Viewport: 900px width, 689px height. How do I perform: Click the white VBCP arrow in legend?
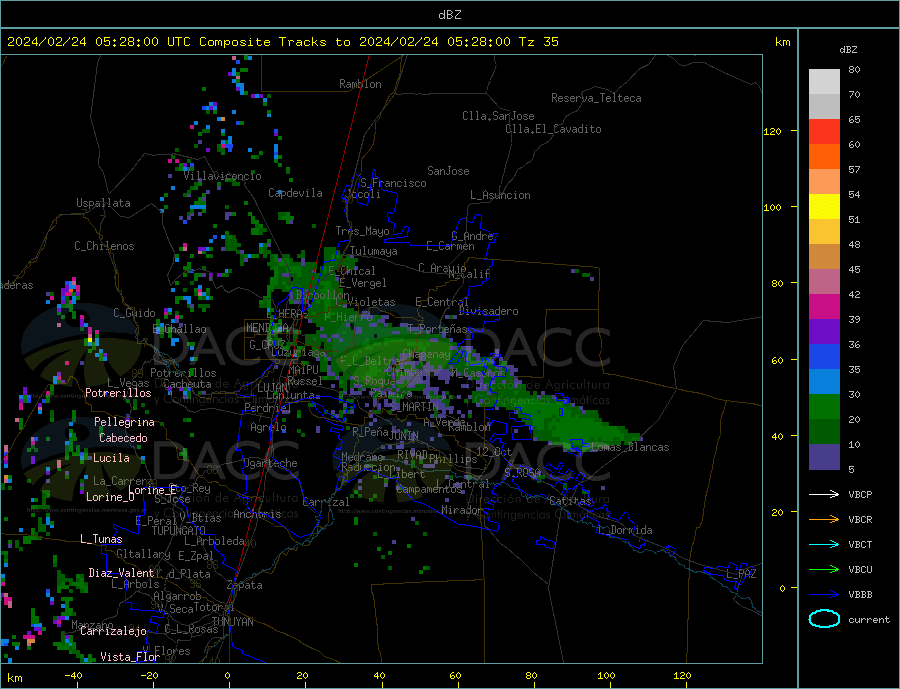(x=825, y=494)
